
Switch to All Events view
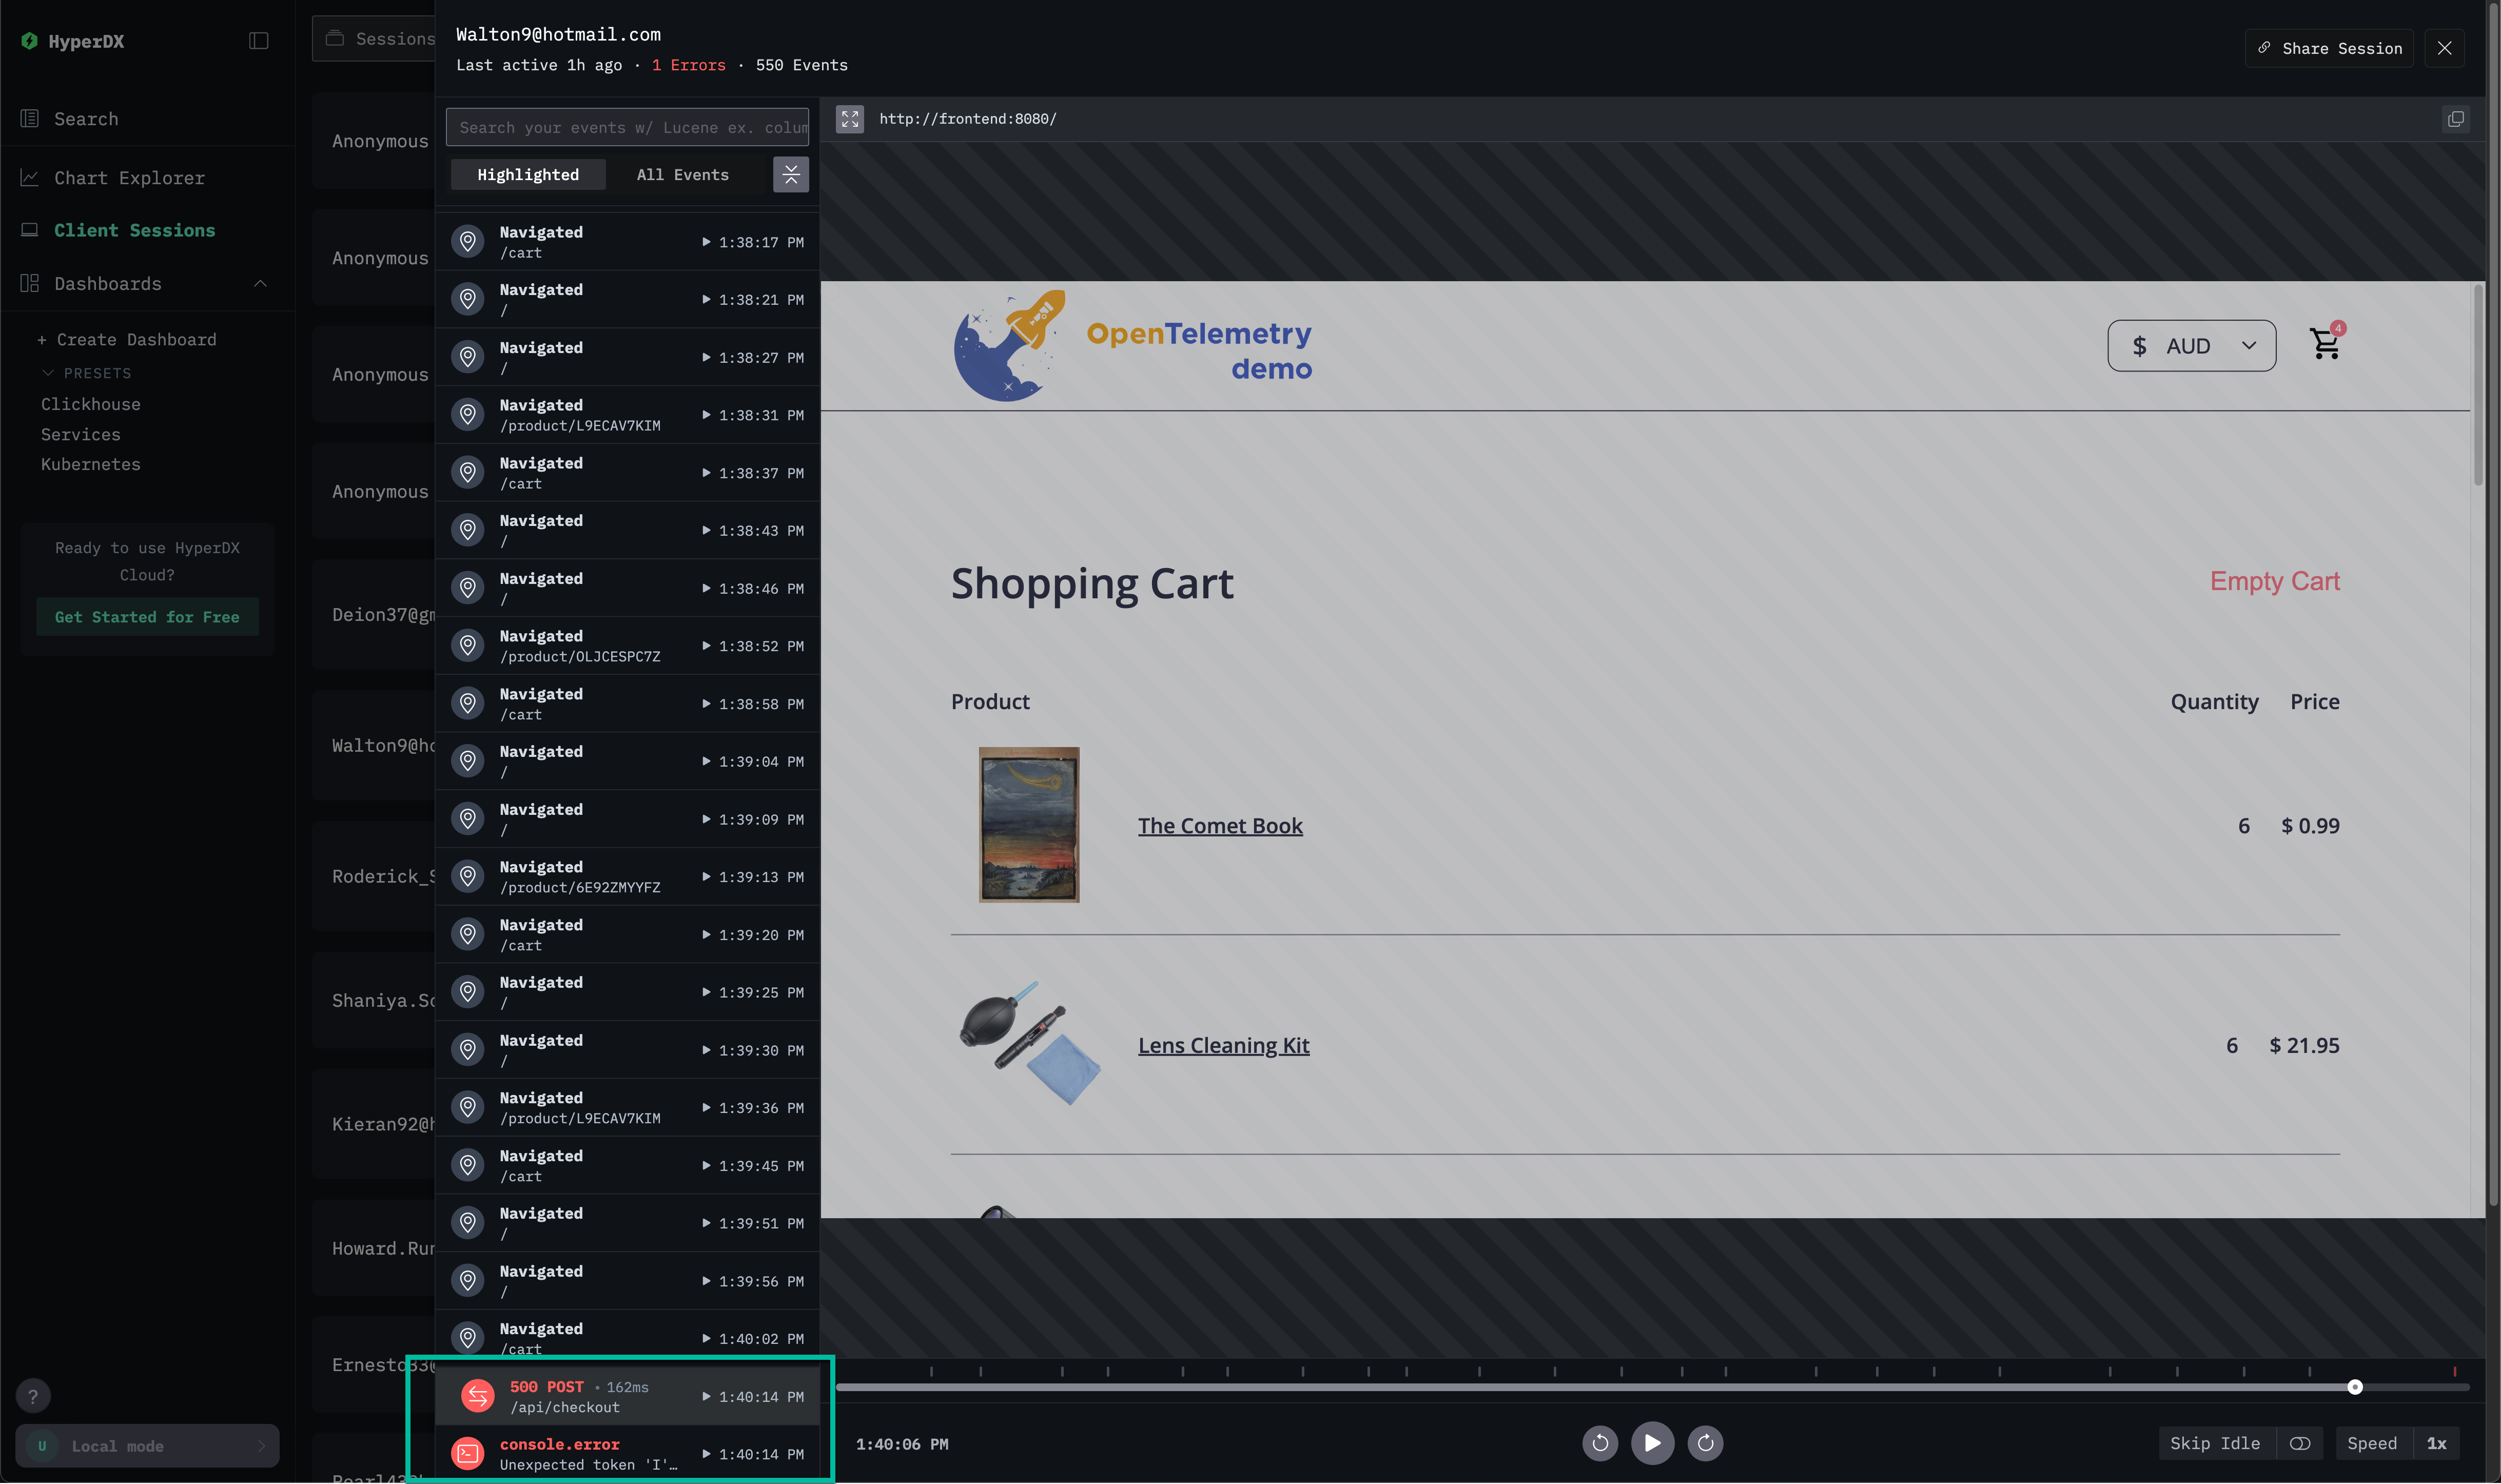[682, 174]
